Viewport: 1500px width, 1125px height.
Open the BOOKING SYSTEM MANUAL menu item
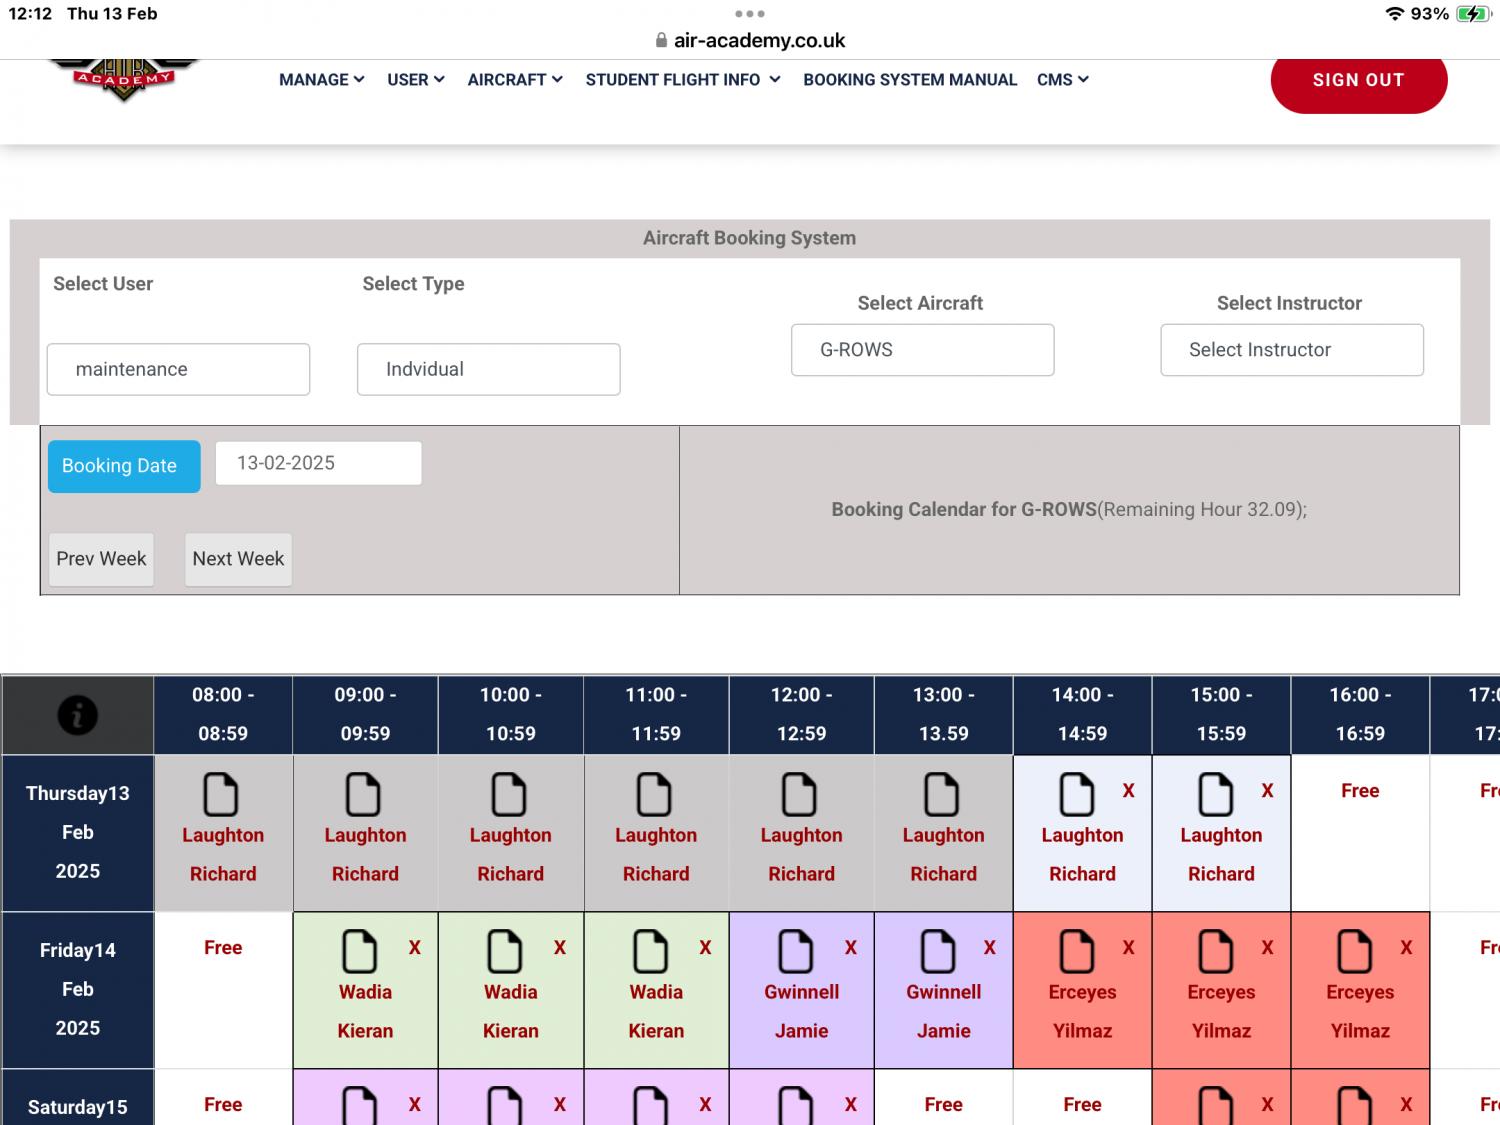(x=909, y=79)
